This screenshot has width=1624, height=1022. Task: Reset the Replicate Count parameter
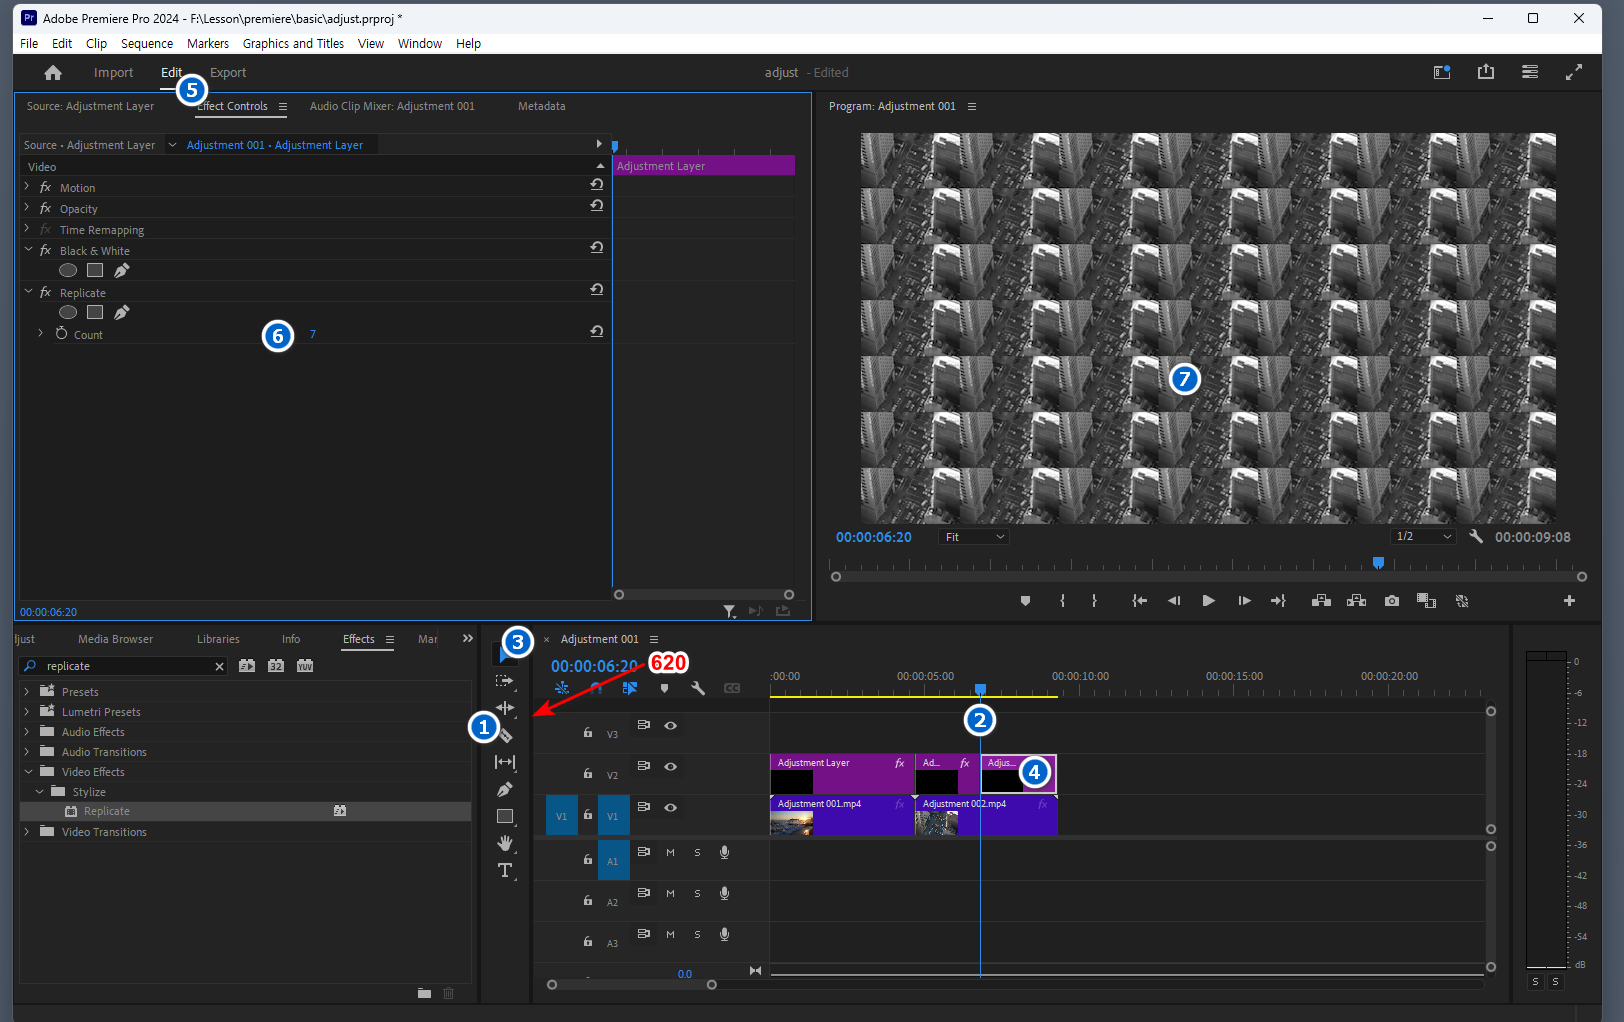click(x=596, y=332)
